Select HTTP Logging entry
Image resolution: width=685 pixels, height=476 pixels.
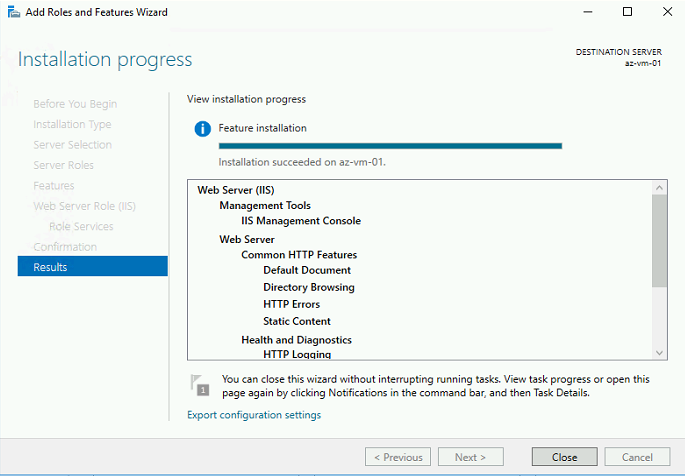pos(297,354)
